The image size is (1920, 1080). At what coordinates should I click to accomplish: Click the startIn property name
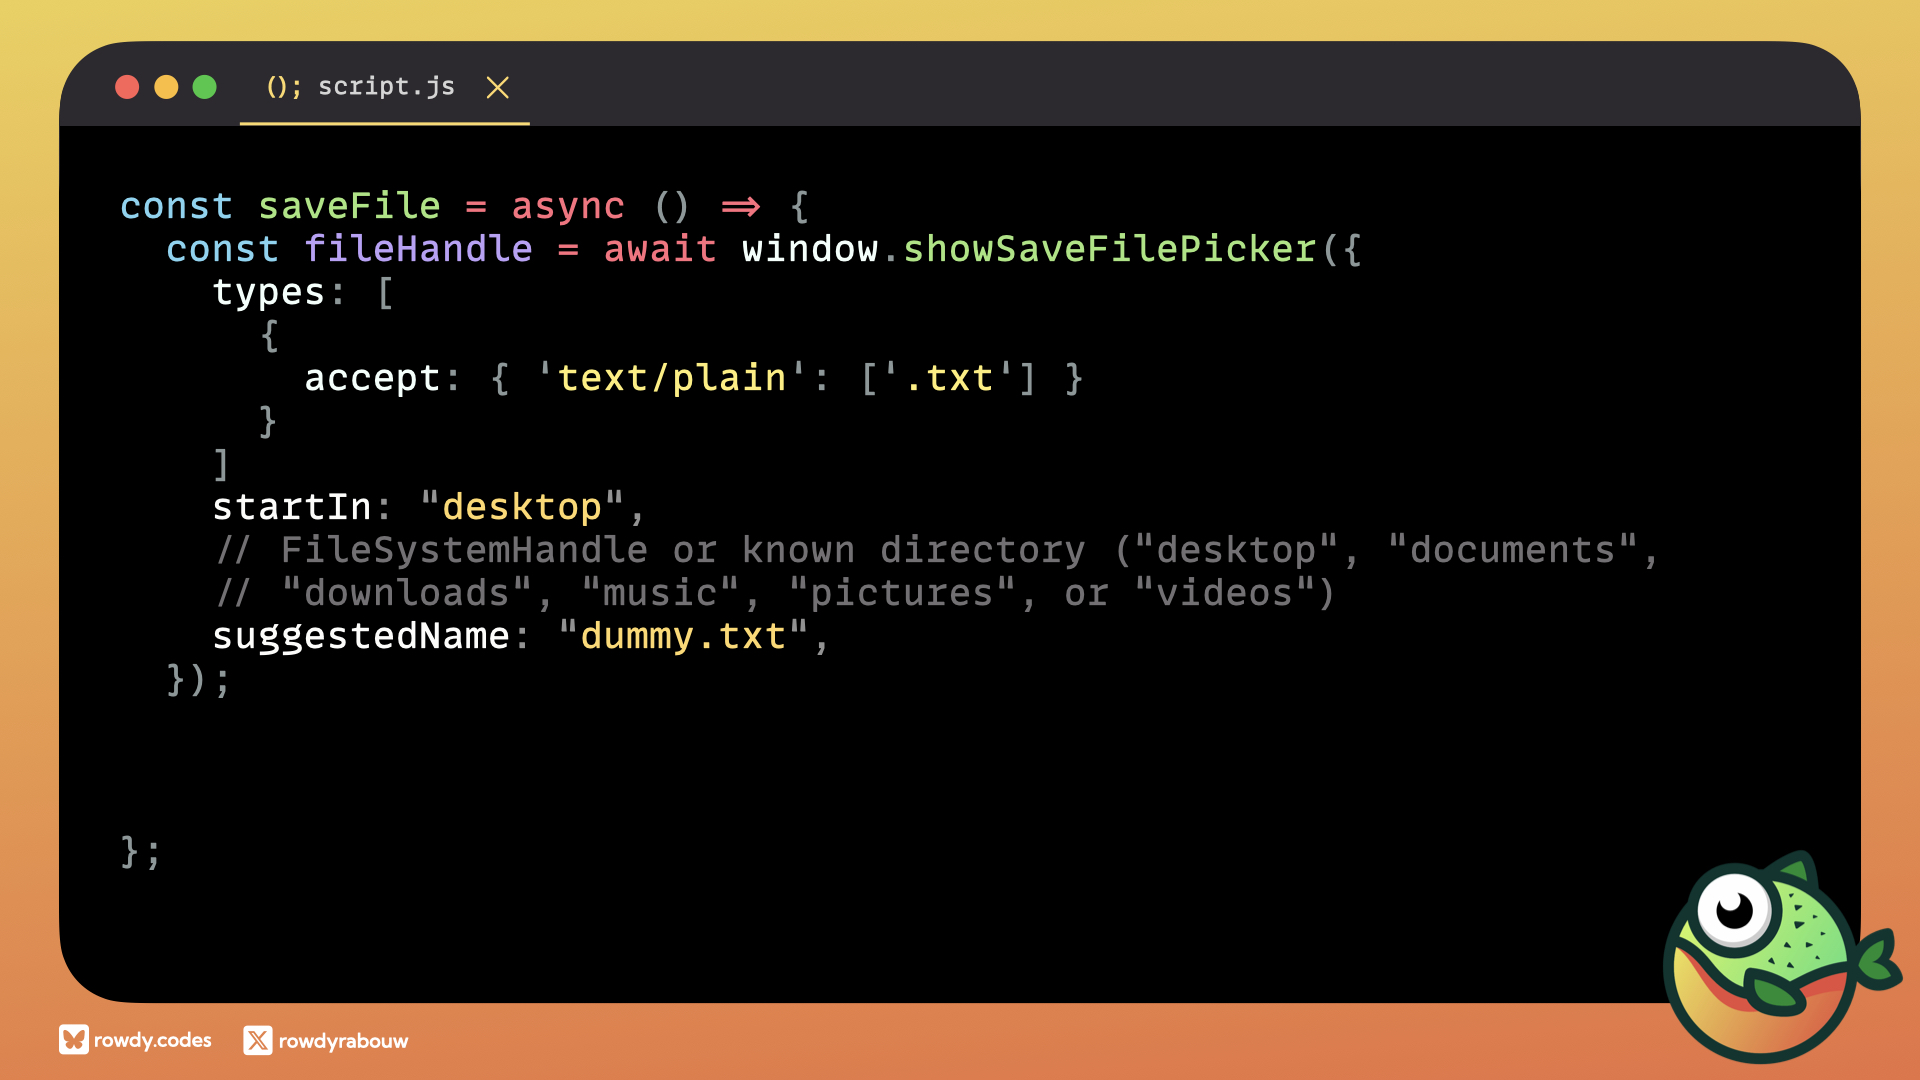pyautogui.click(x=291, y=507)
